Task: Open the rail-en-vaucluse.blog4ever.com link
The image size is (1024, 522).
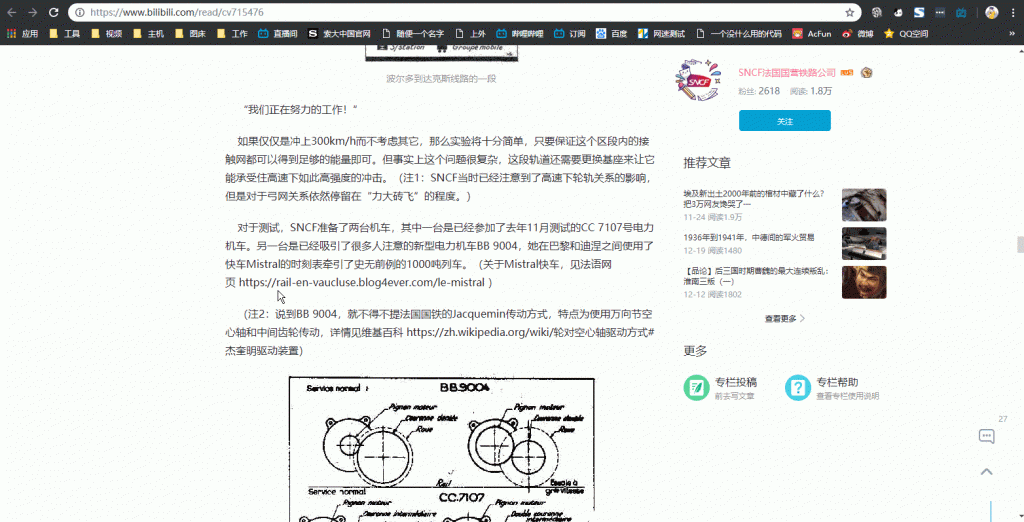Action: point(362,283)
